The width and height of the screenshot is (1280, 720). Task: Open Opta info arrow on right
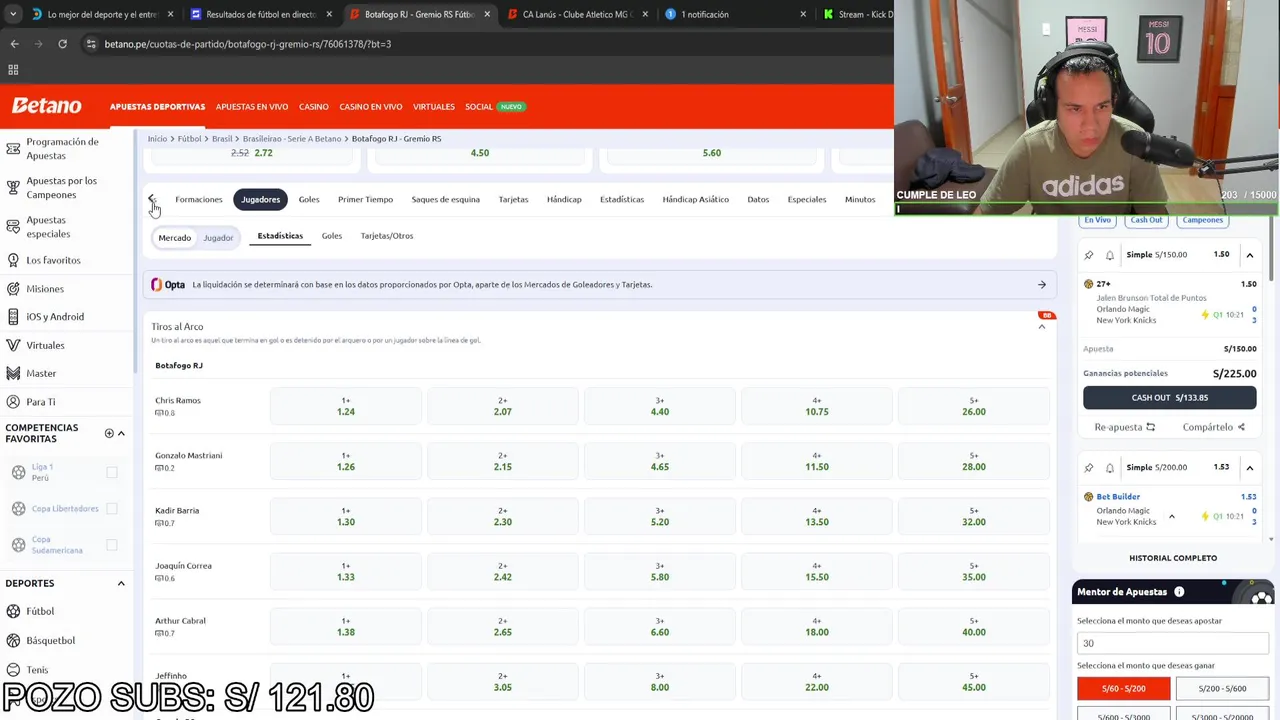[1041, 285]
